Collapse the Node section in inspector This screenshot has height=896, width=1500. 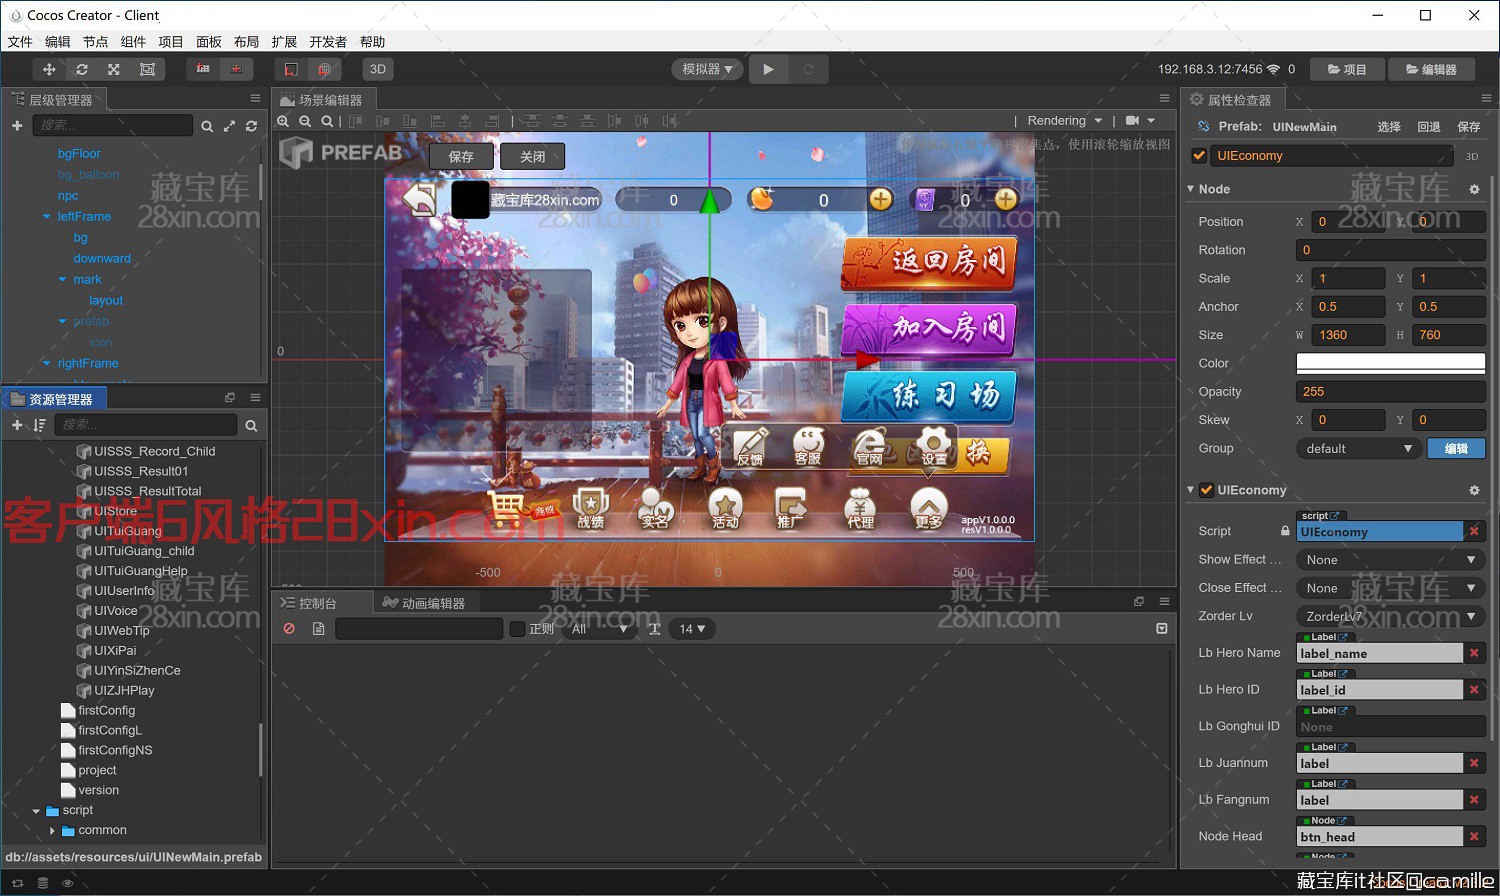[x=1190, y=189]
